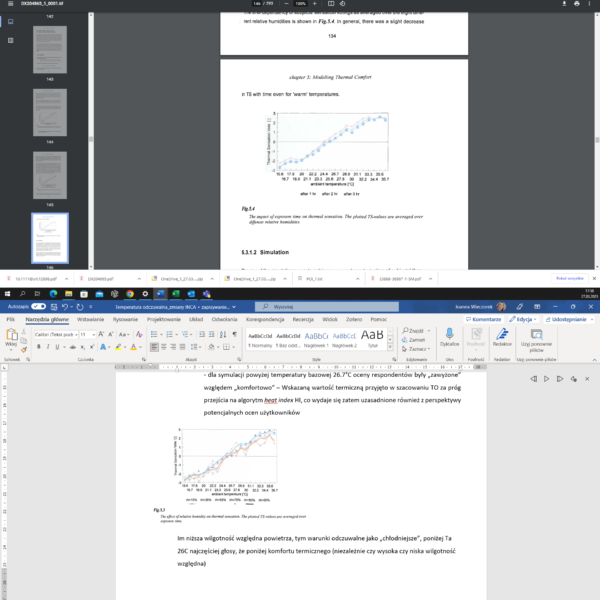This screenshot has width=600, height=600.
Task: Toggle the Autozapis autosave switch in Word
Action: tap(38, 307)
